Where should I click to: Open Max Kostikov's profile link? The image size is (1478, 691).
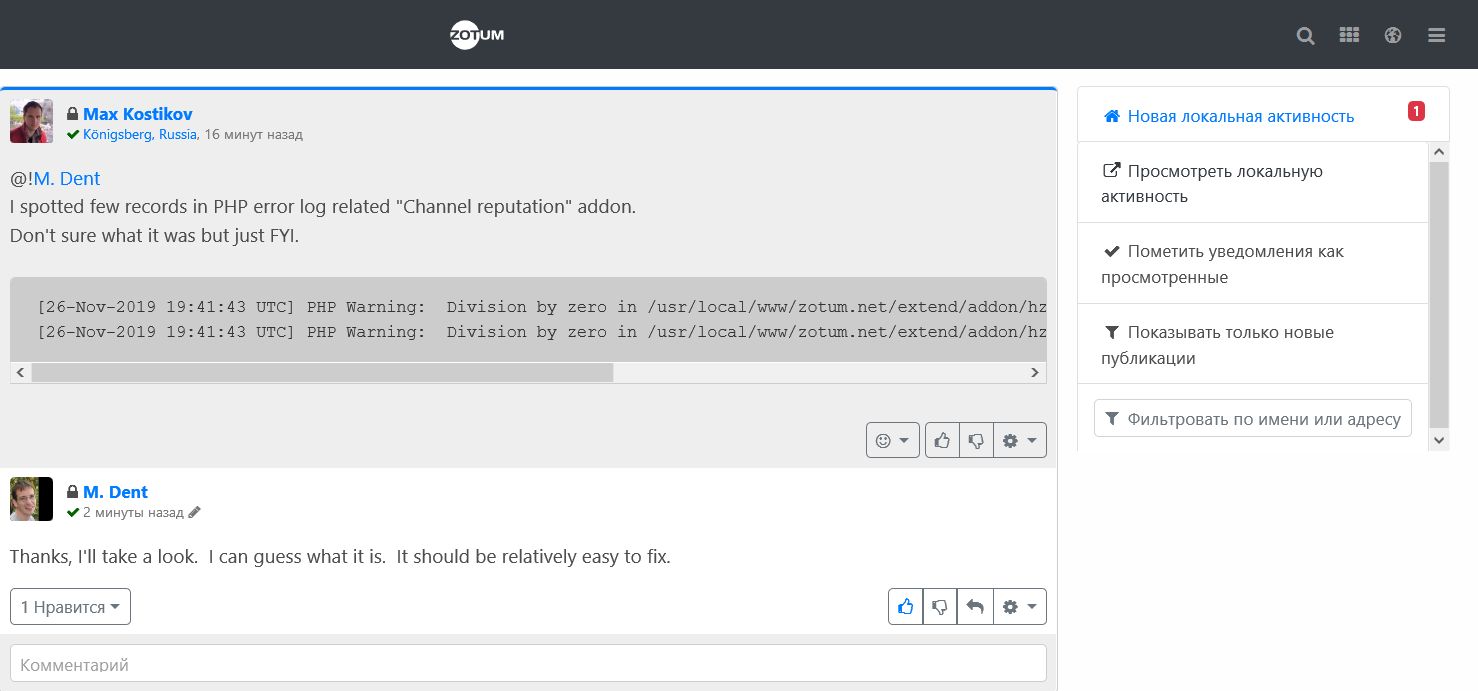coord(138,114)
